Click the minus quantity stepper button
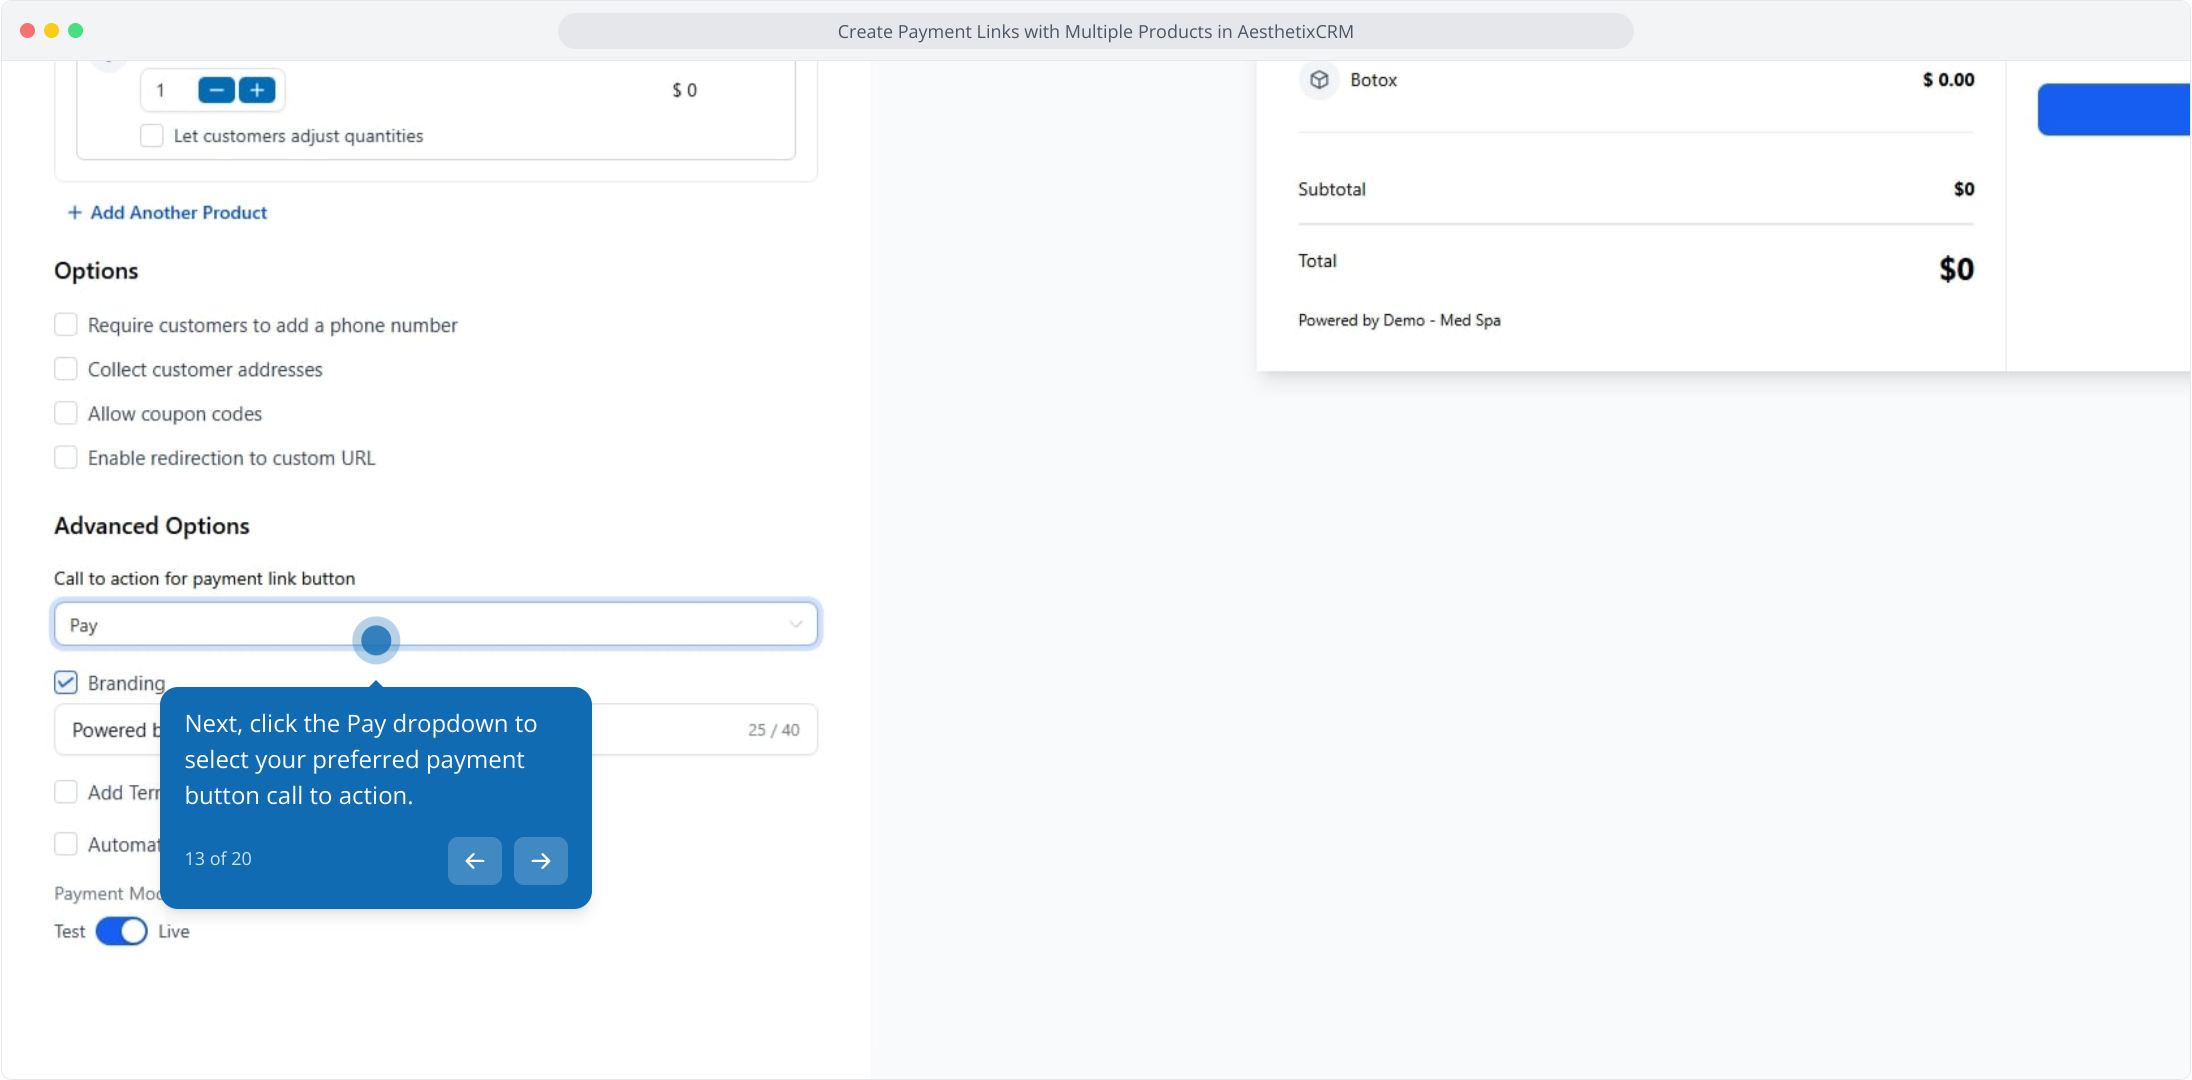 click(x=216, y=90)
